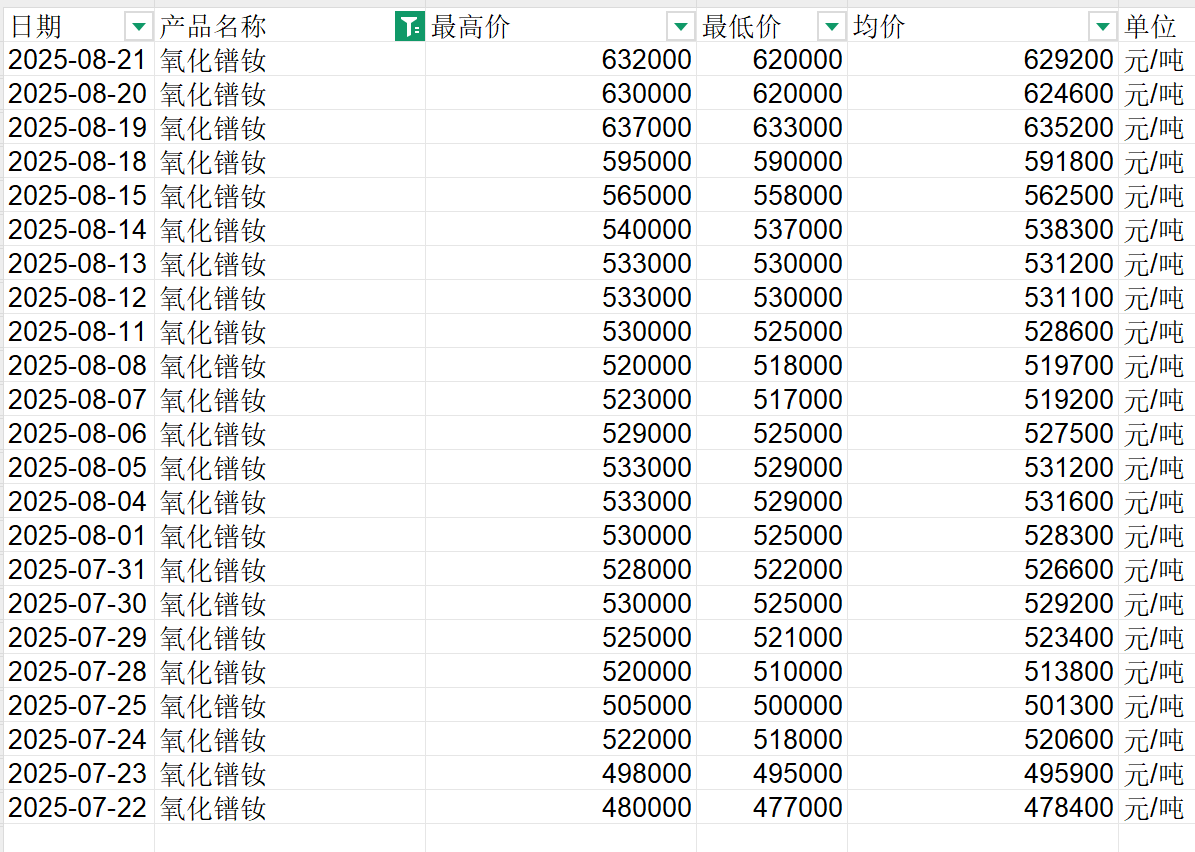Select date cell 2025-07-29

point(78,637)
